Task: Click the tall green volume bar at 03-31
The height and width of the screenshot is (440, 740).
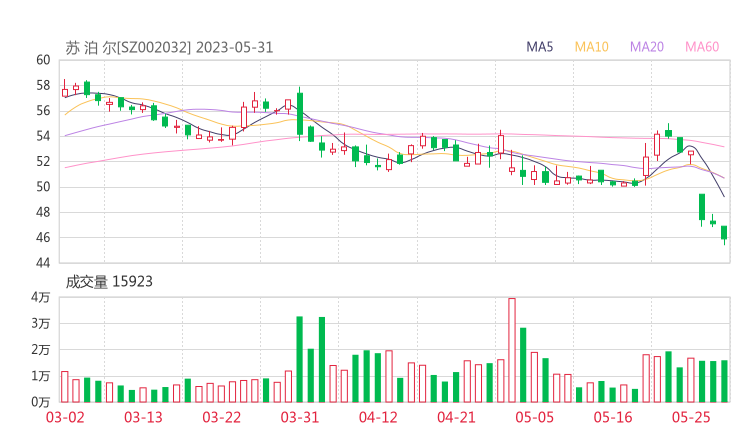Action: (299, 359)
